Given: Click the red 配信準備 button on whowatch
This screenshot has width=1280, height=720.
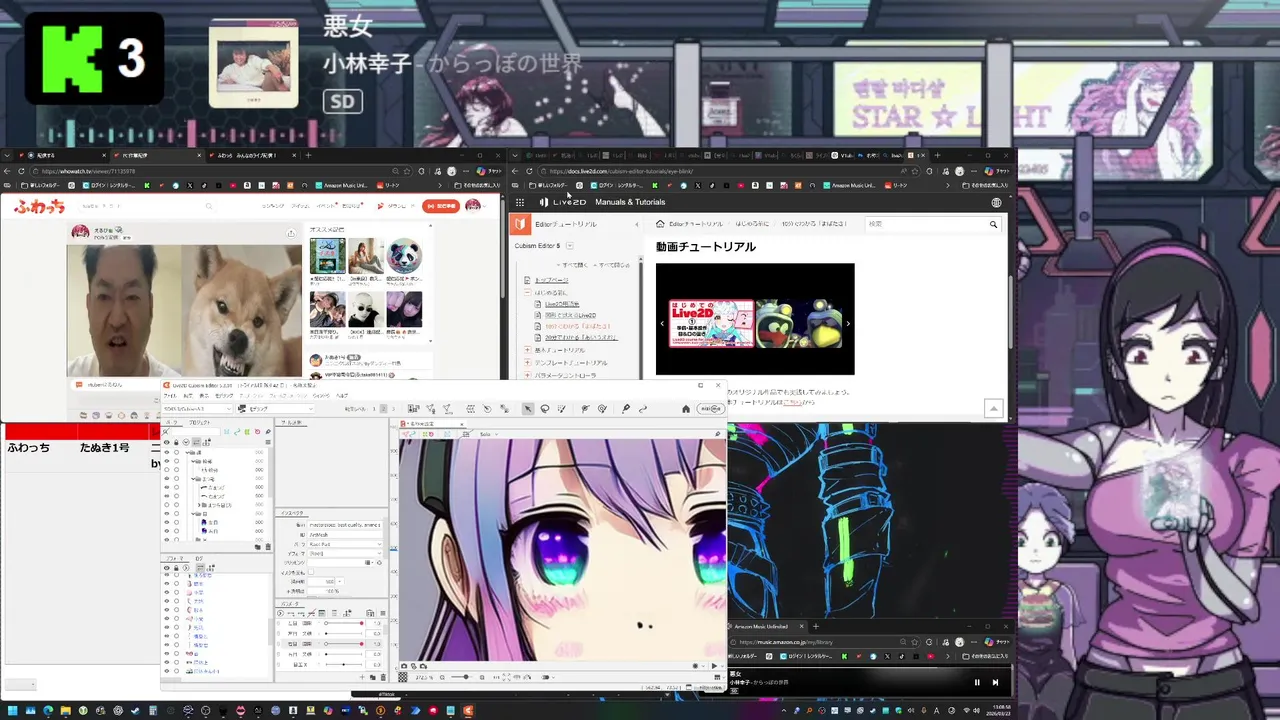Looking at the screenshot, I should [x=441, y=206].
